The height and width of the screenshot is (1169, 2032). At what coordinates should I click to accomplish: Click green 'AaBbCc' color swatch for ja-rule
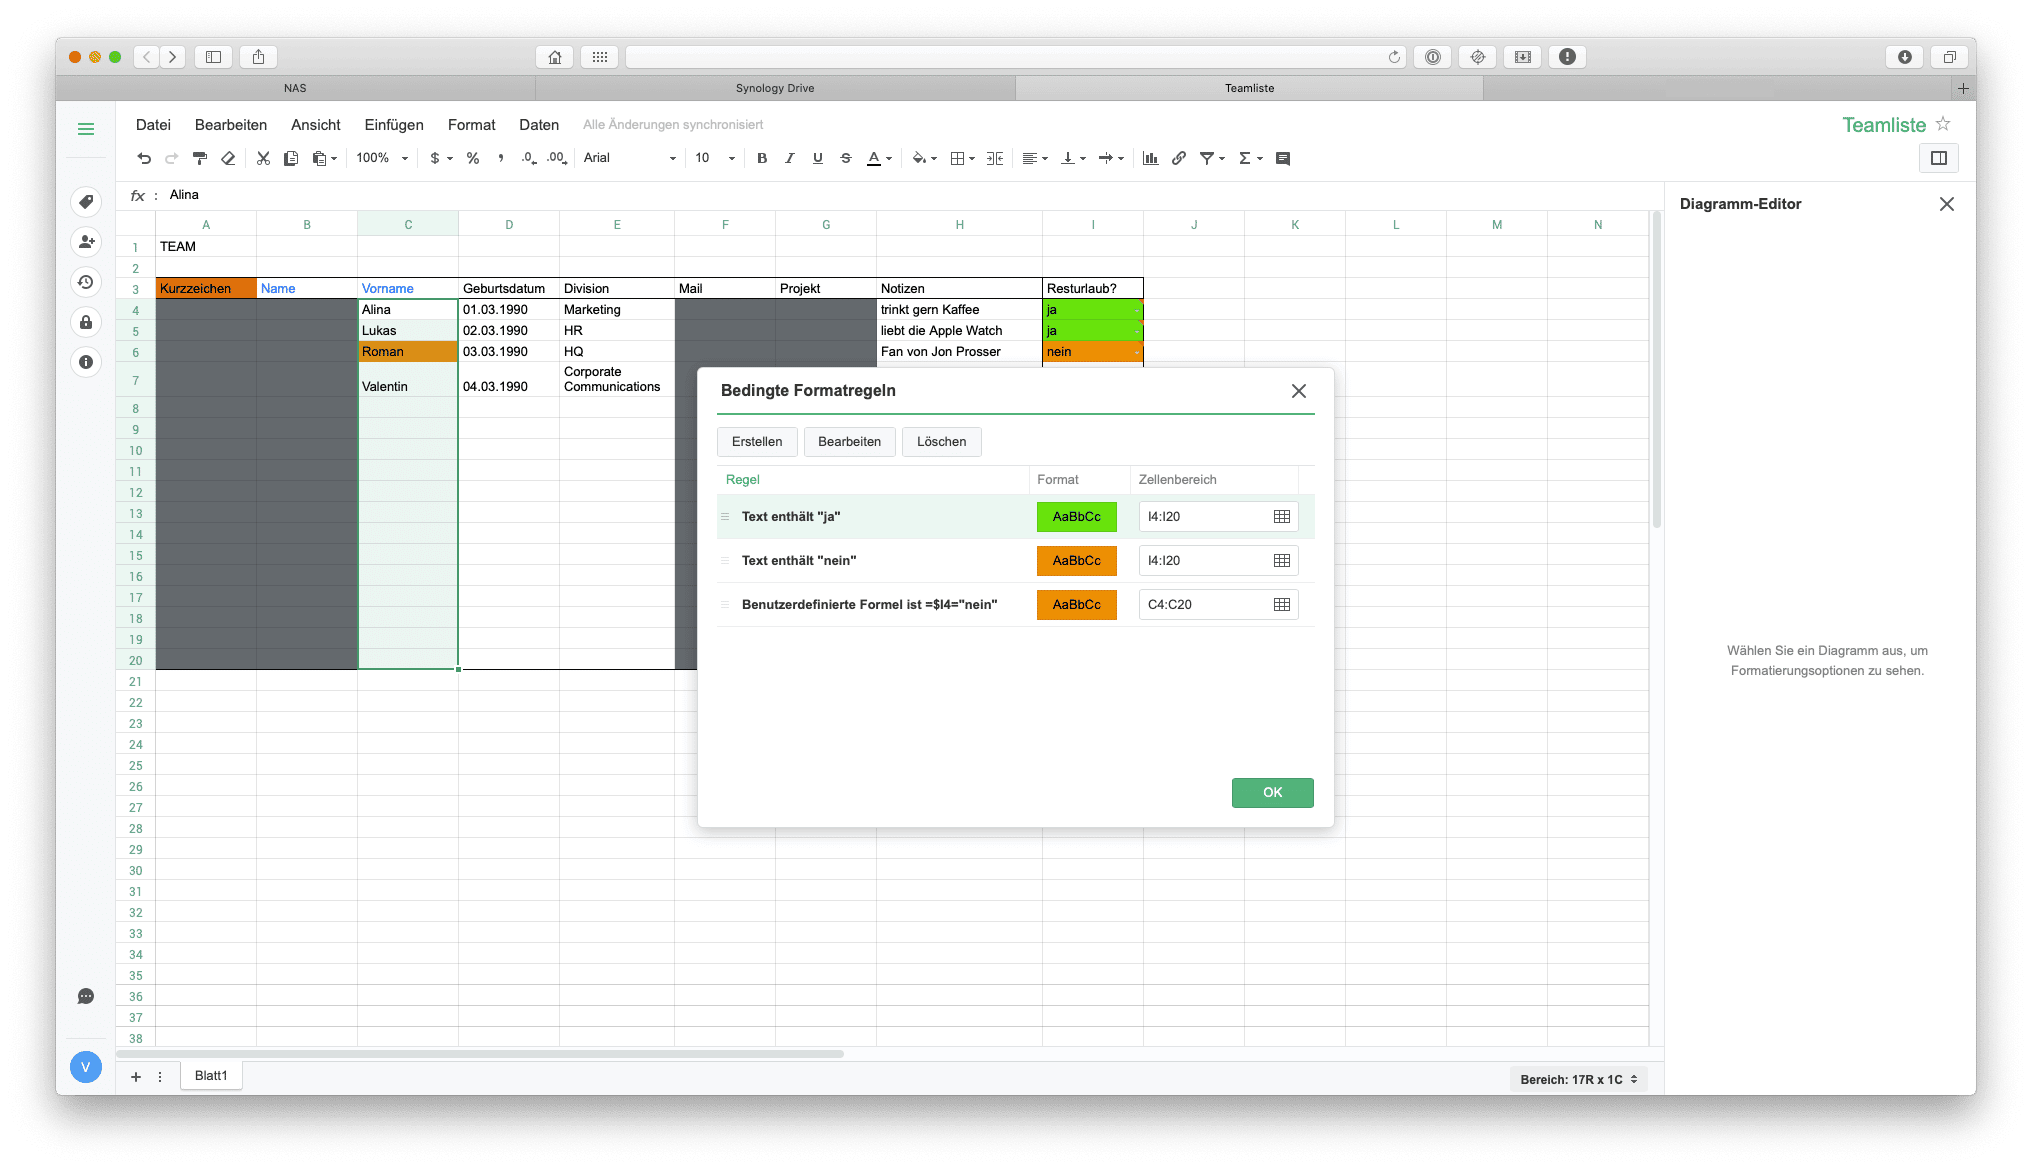1076,516
